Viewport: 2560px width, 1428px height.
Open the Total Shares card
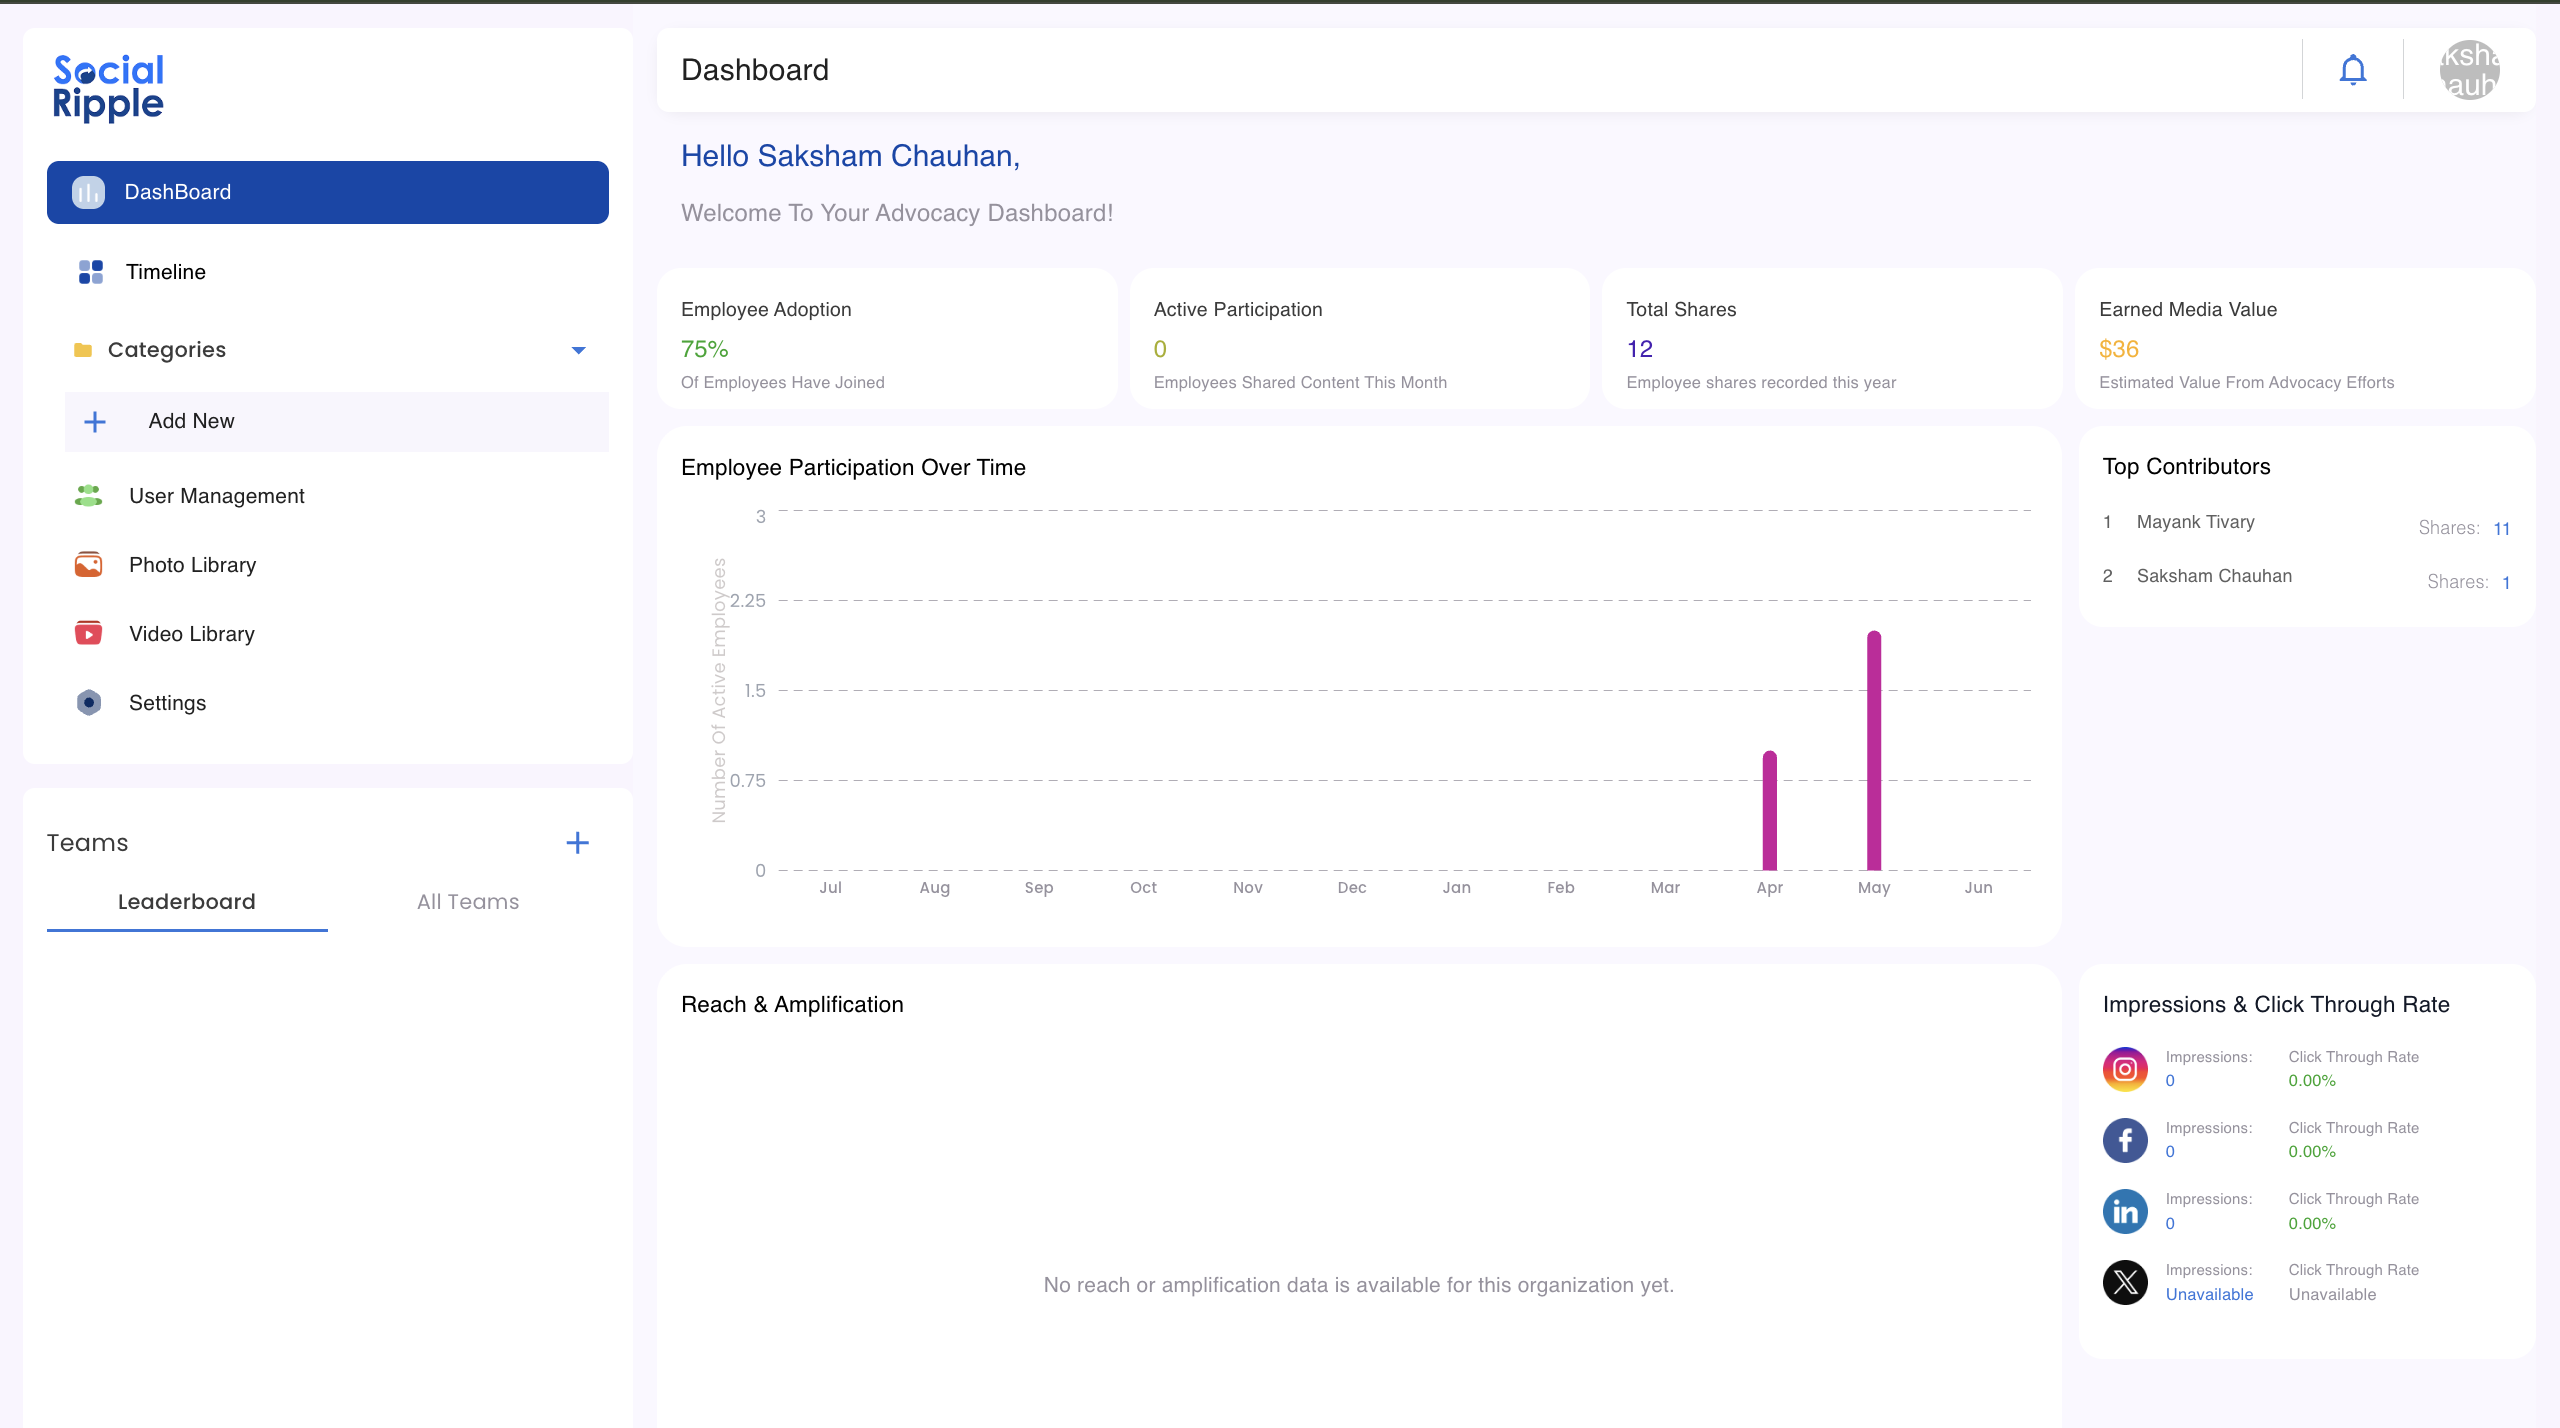1832,338
